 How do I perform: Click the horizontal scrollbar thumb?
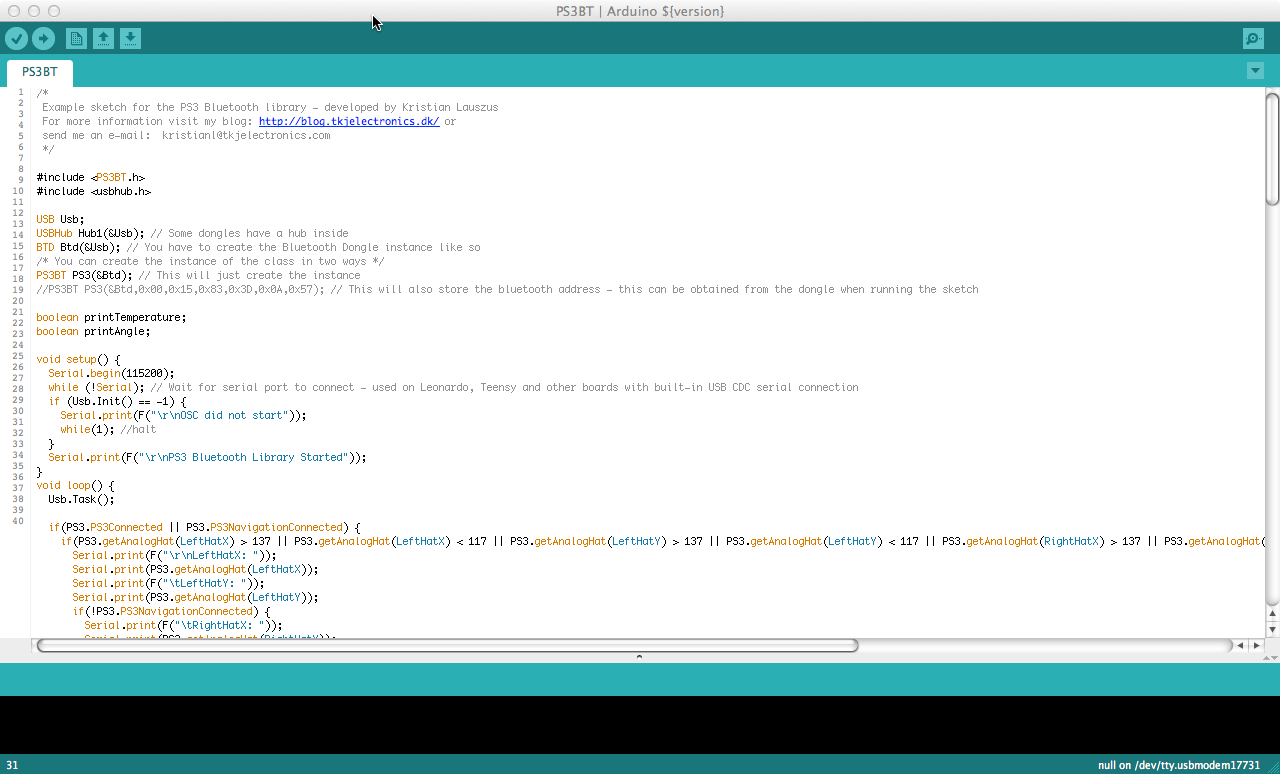click(447, 645)
